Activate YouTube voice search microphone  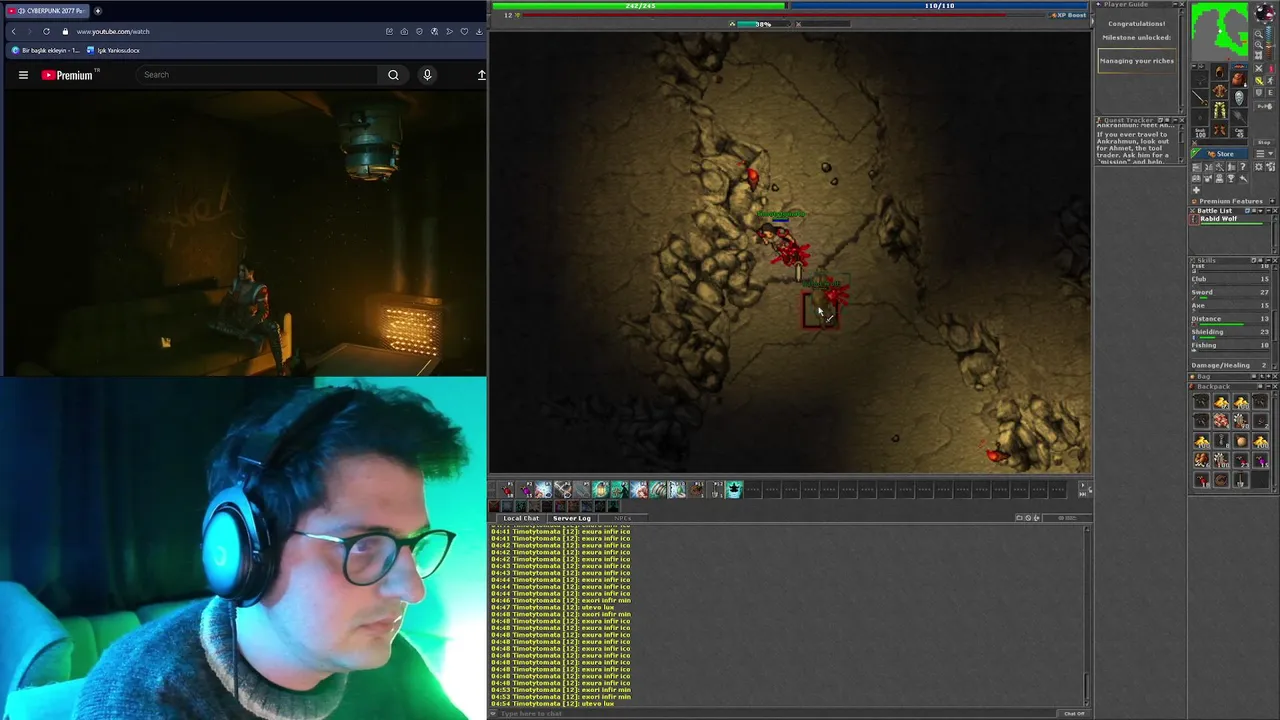point(427,74)
